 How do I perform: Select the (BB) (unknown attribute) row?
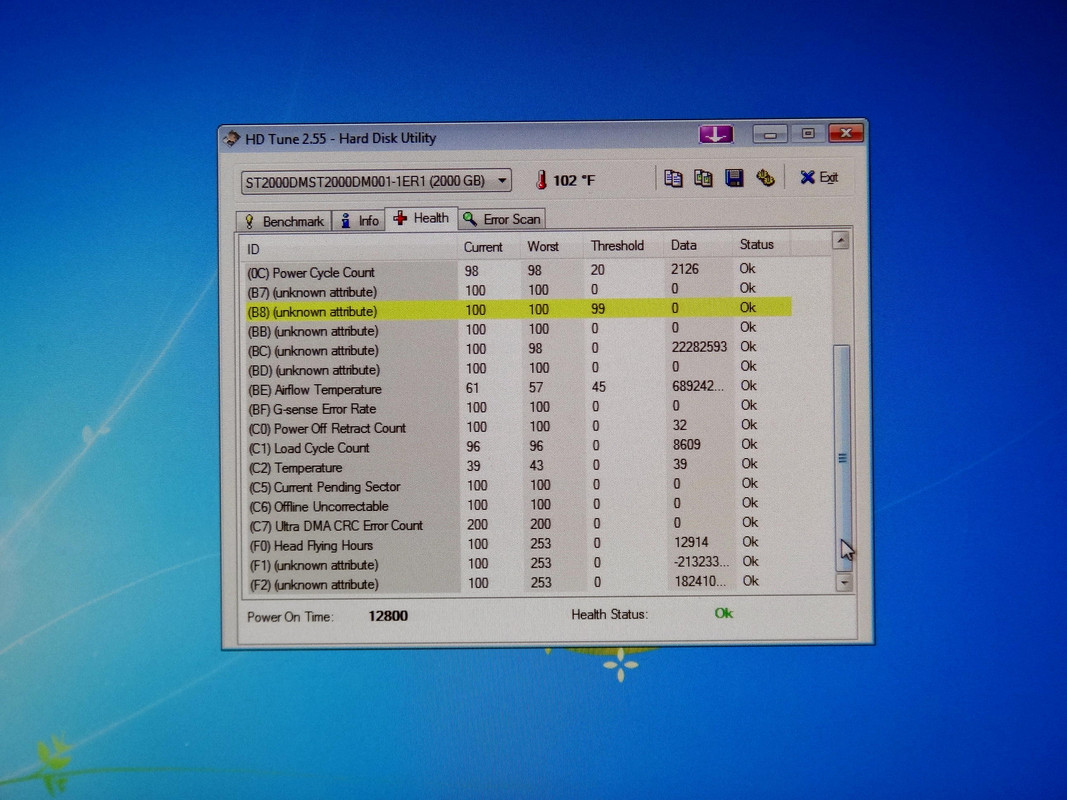point(518,329)
